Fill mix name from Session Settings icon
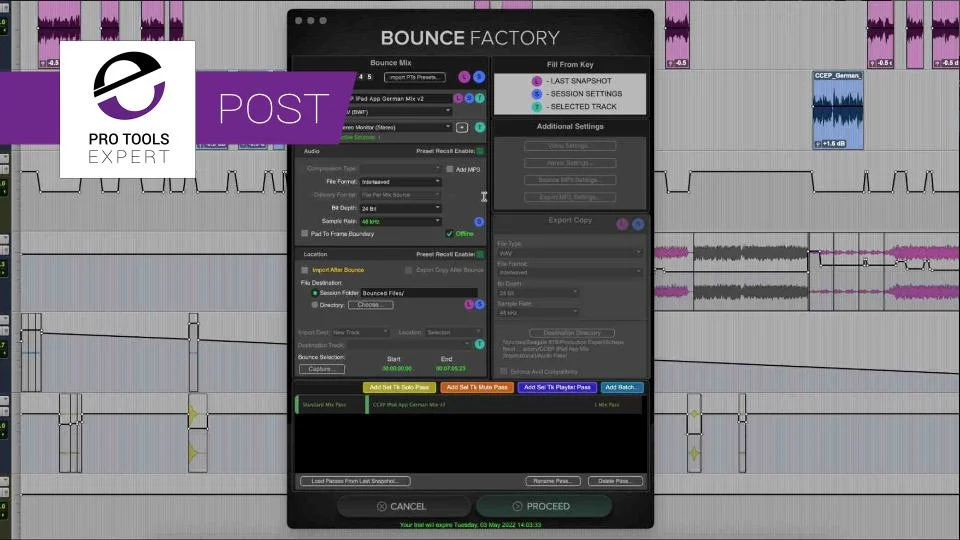This screenshot has width=960, height=540. tap(469, 98)
